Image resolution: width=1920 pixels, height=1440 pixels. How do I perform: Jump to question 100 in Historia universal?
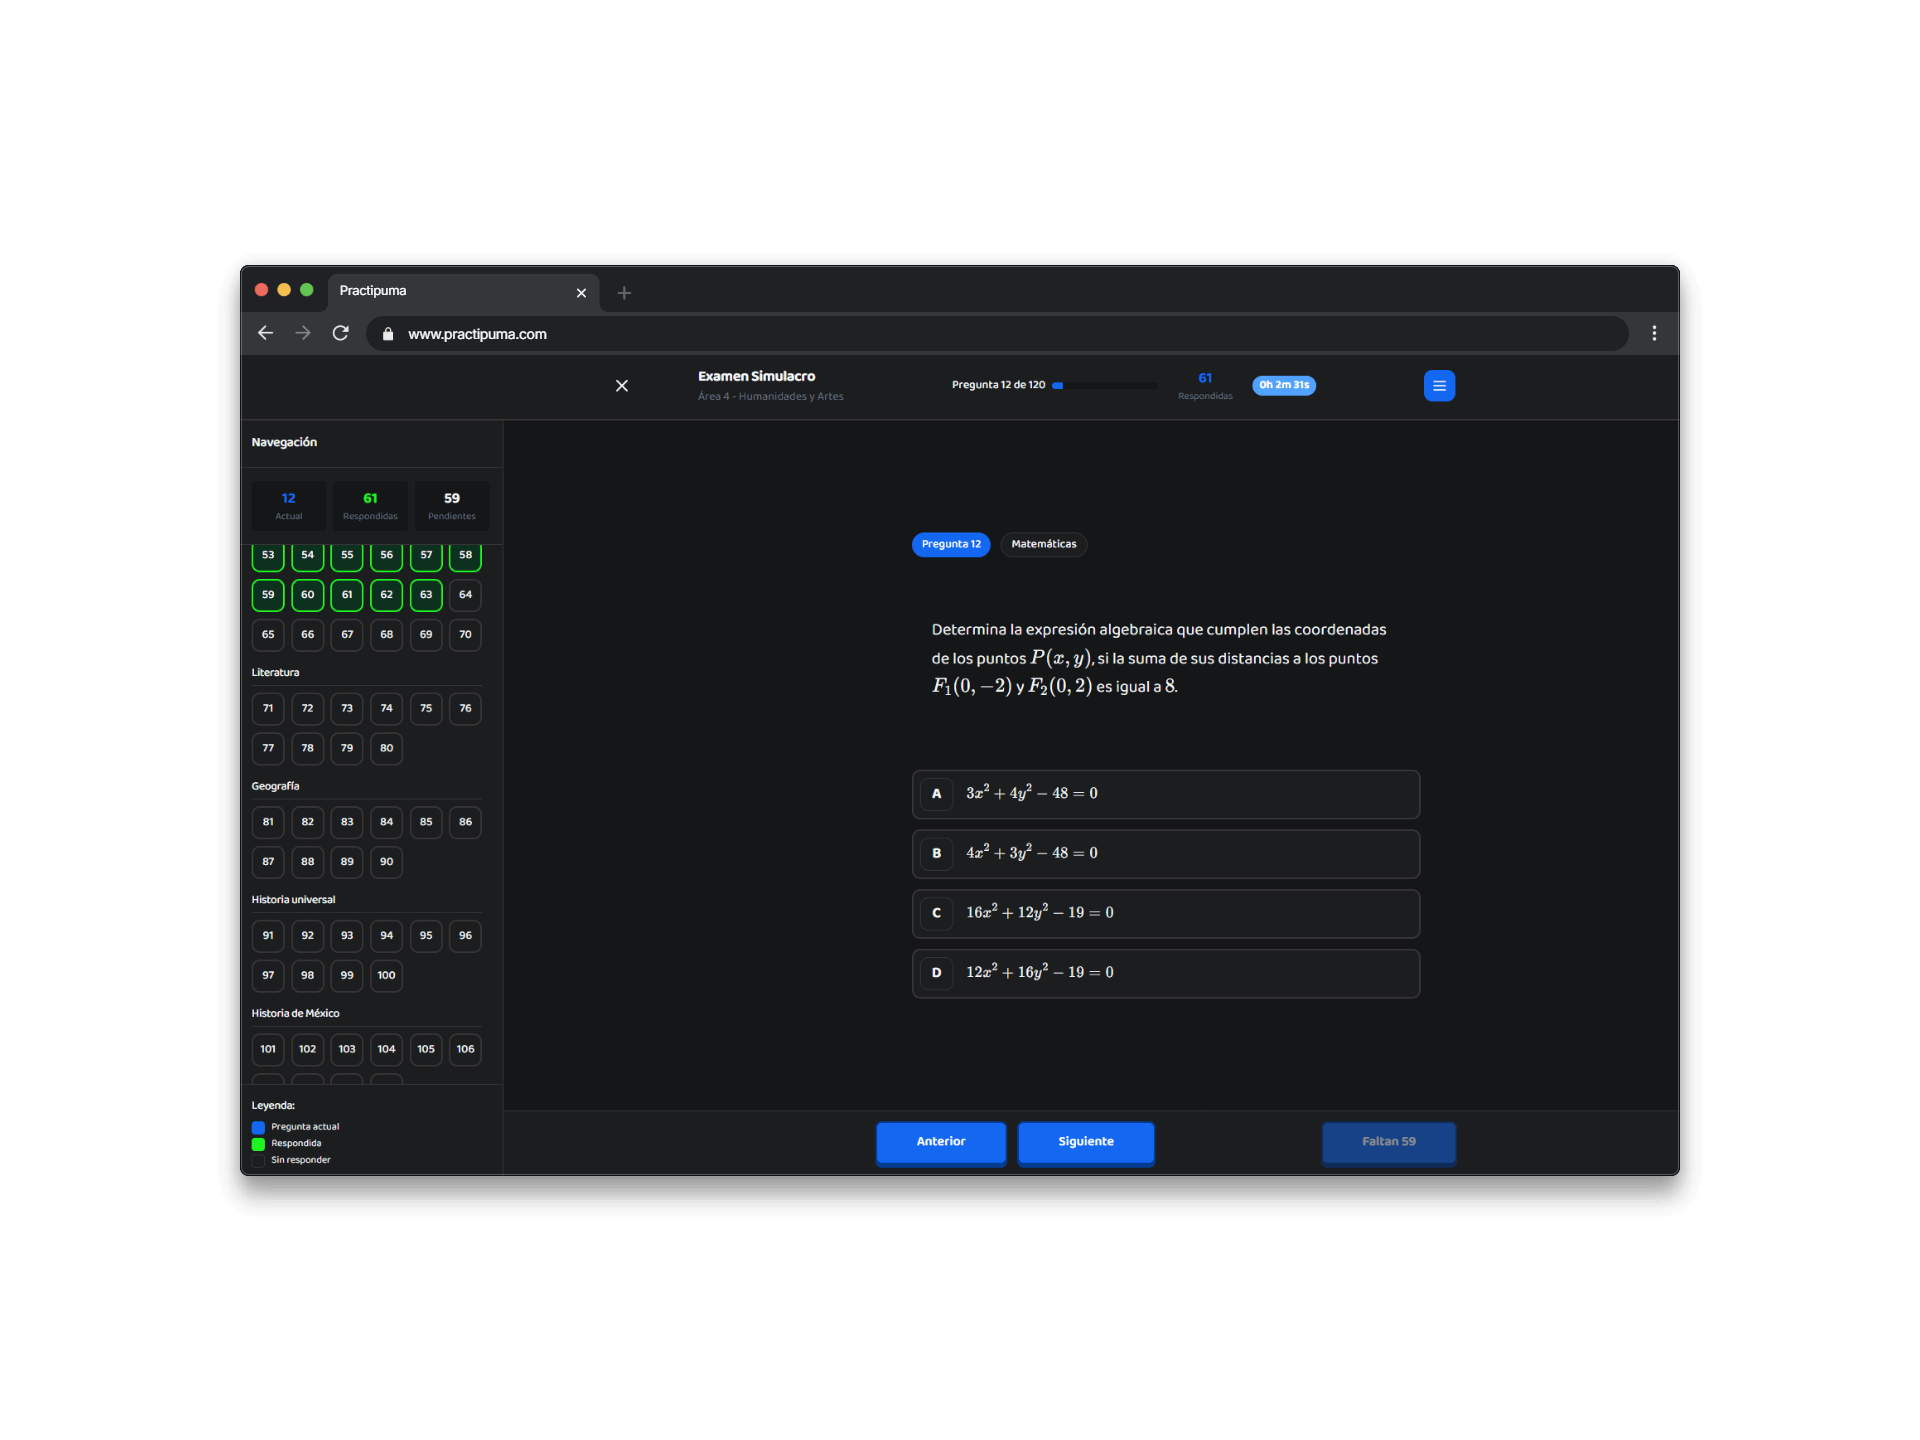[386, 975]
